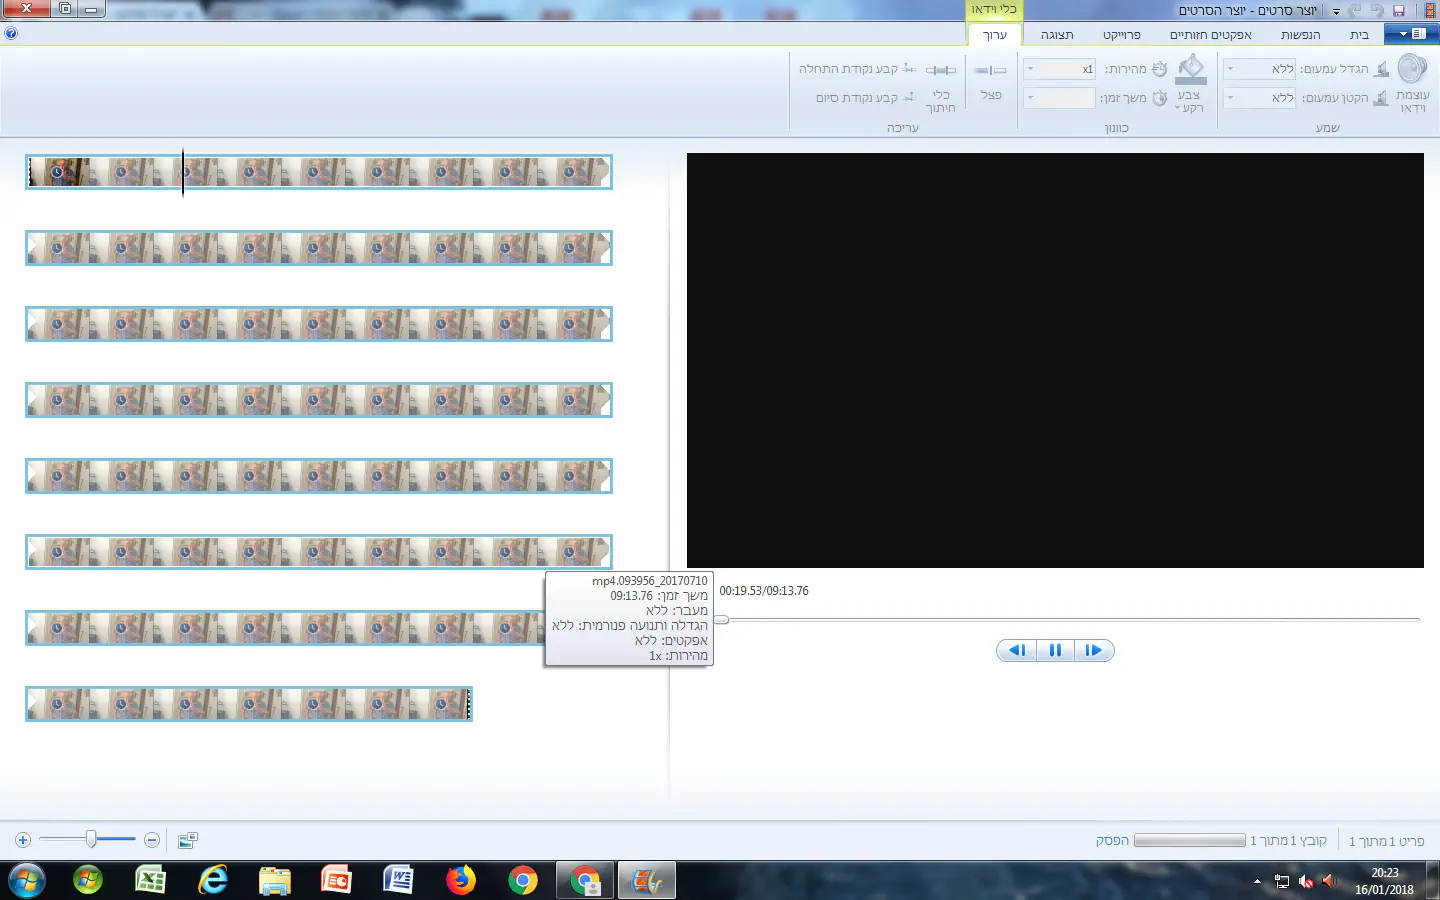Image resolution: width=1440 pixels, height=900 pixels.
Task: Pause the video playback
Action: point(1055,650)
